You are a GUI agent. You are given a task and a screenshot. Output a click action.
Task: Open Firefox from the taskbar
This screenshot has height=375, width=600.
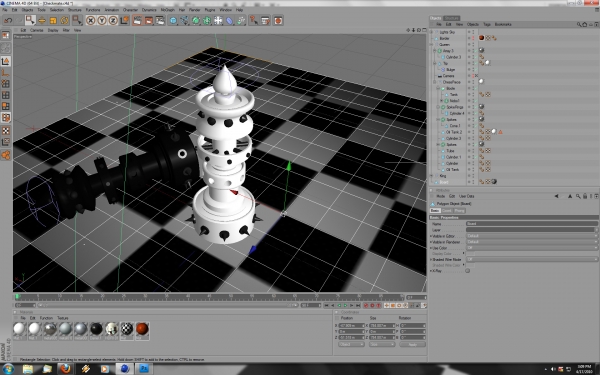click(x=65, y=369)
